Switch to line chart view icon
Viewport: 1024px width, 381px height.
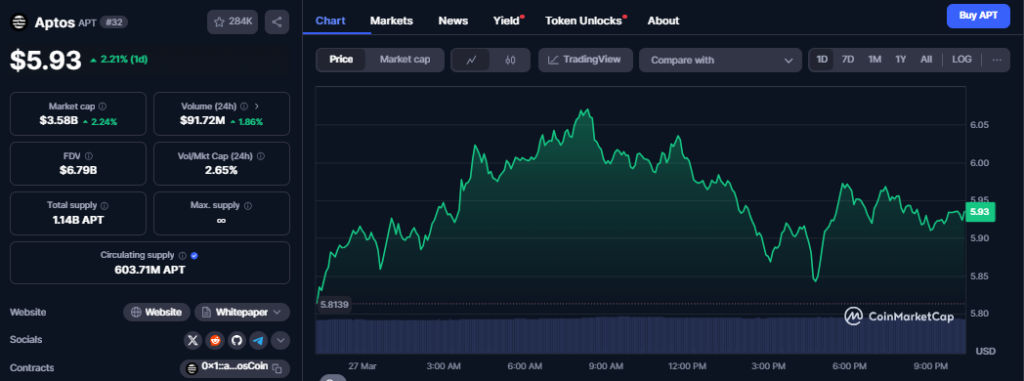click(x=472, y=60)
